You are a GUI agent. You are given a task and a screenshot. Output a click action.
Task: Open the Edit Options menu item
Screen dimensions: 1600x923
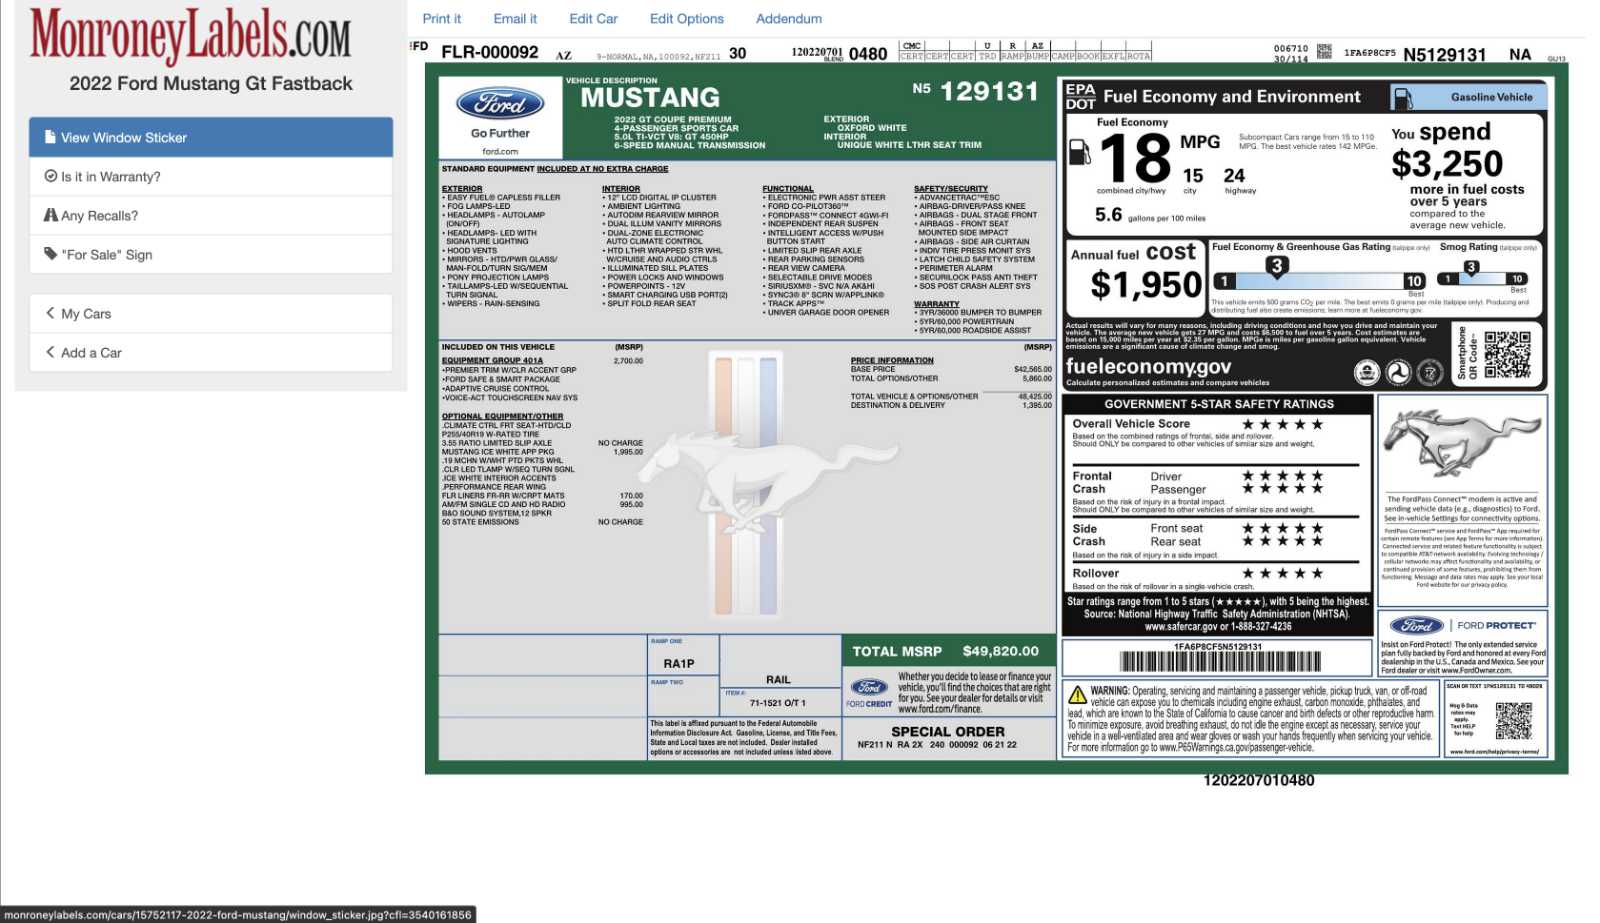686,19
